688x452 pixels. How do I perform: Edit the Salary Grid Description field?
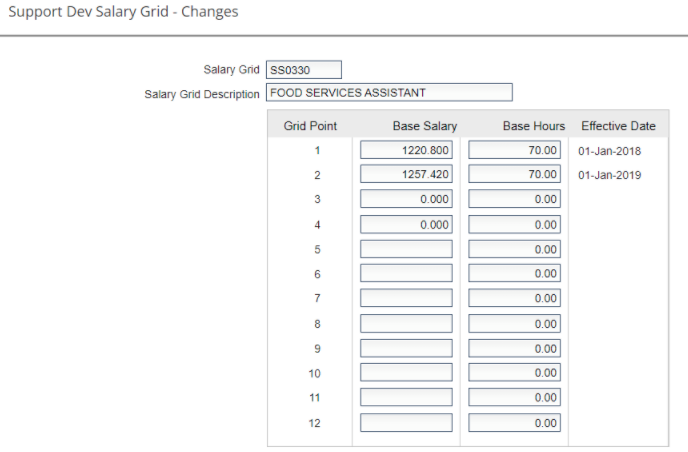tap(388, 93)
